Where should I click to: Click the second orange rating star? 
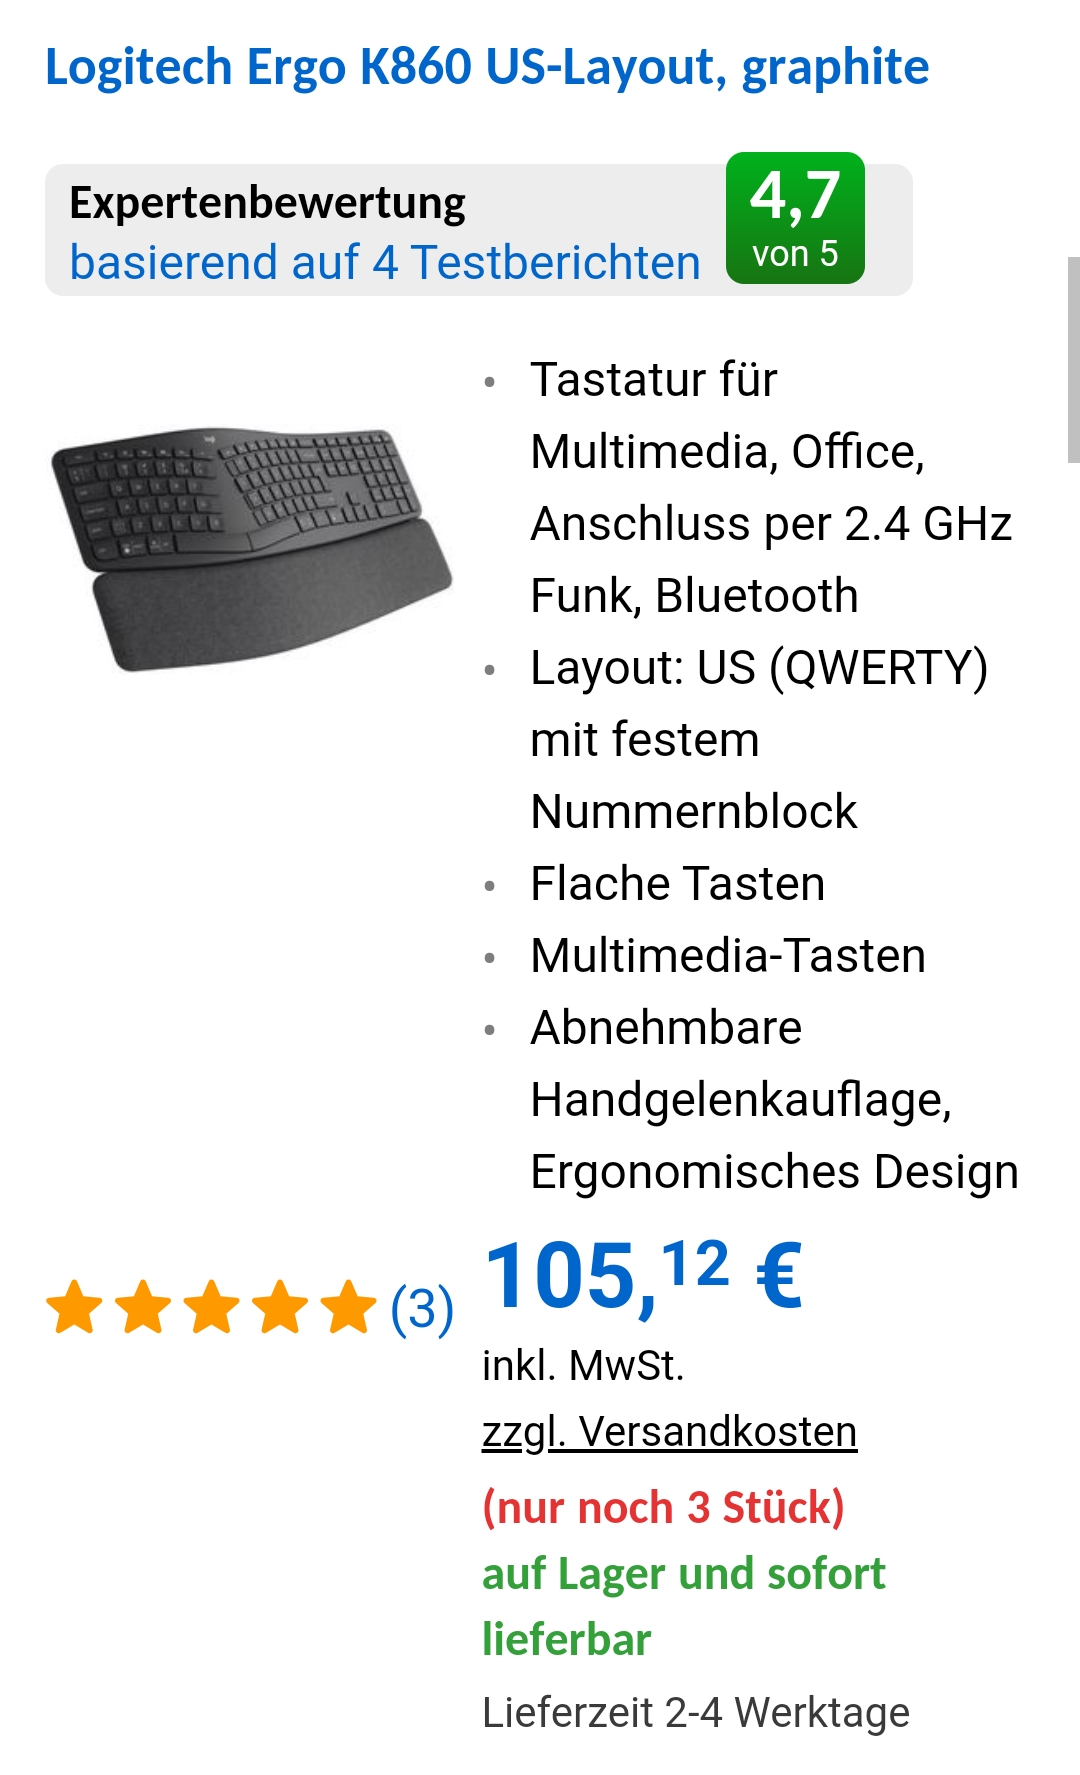[x=144, y=1307]
